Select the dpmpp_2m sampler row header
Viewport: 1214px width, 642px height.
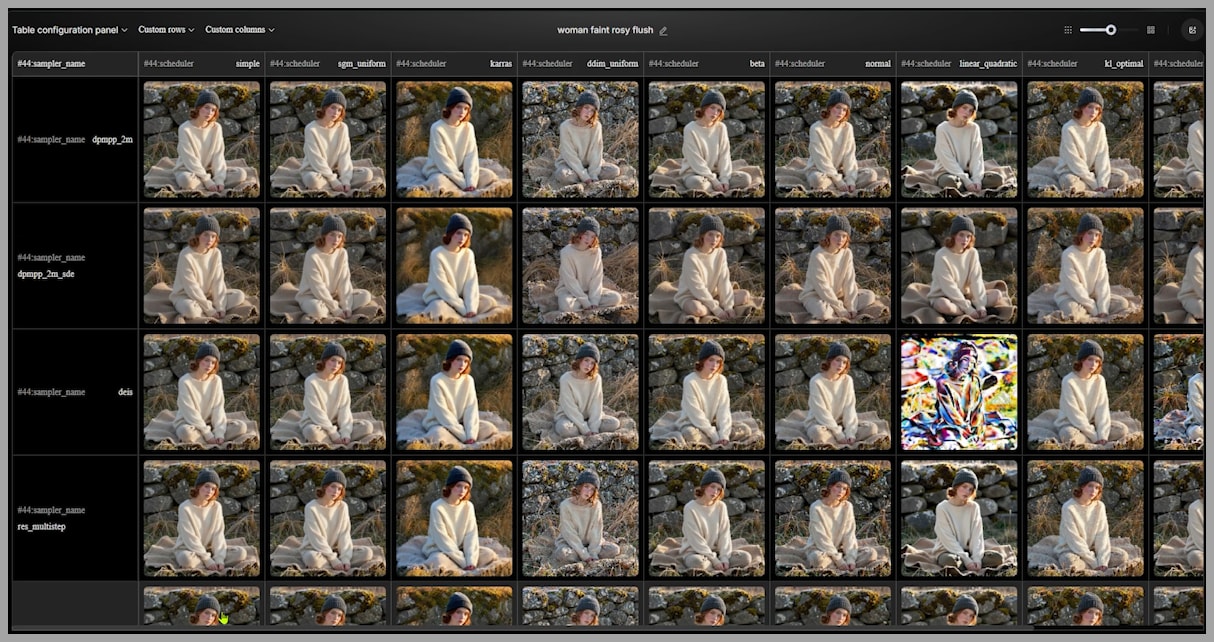pyautogui.click(x=74, y=138)
